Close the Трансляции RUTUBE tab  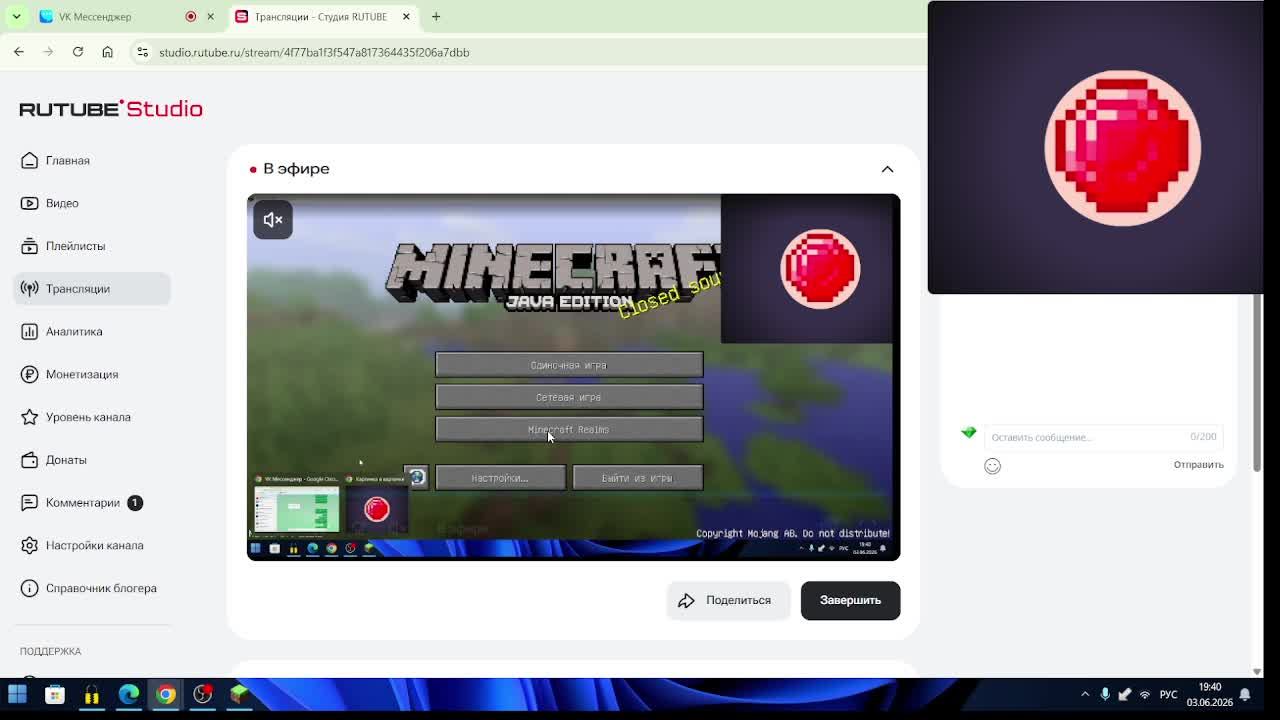tap(406, 17)
